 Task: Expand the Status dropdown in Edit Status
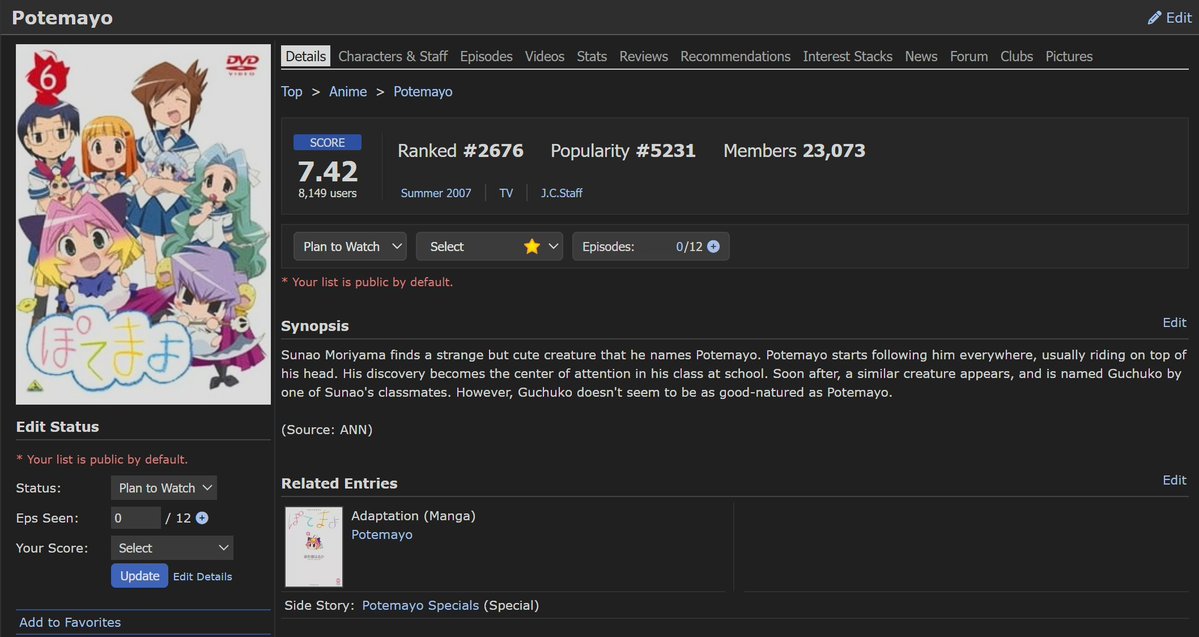click(164, 488)
